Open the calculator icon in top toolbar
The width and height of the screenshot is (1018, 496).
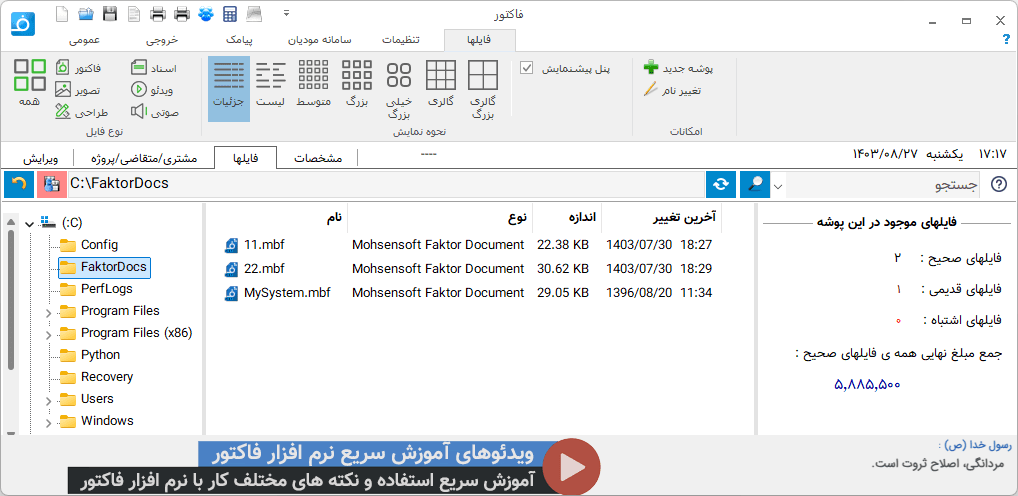[230, 13]
